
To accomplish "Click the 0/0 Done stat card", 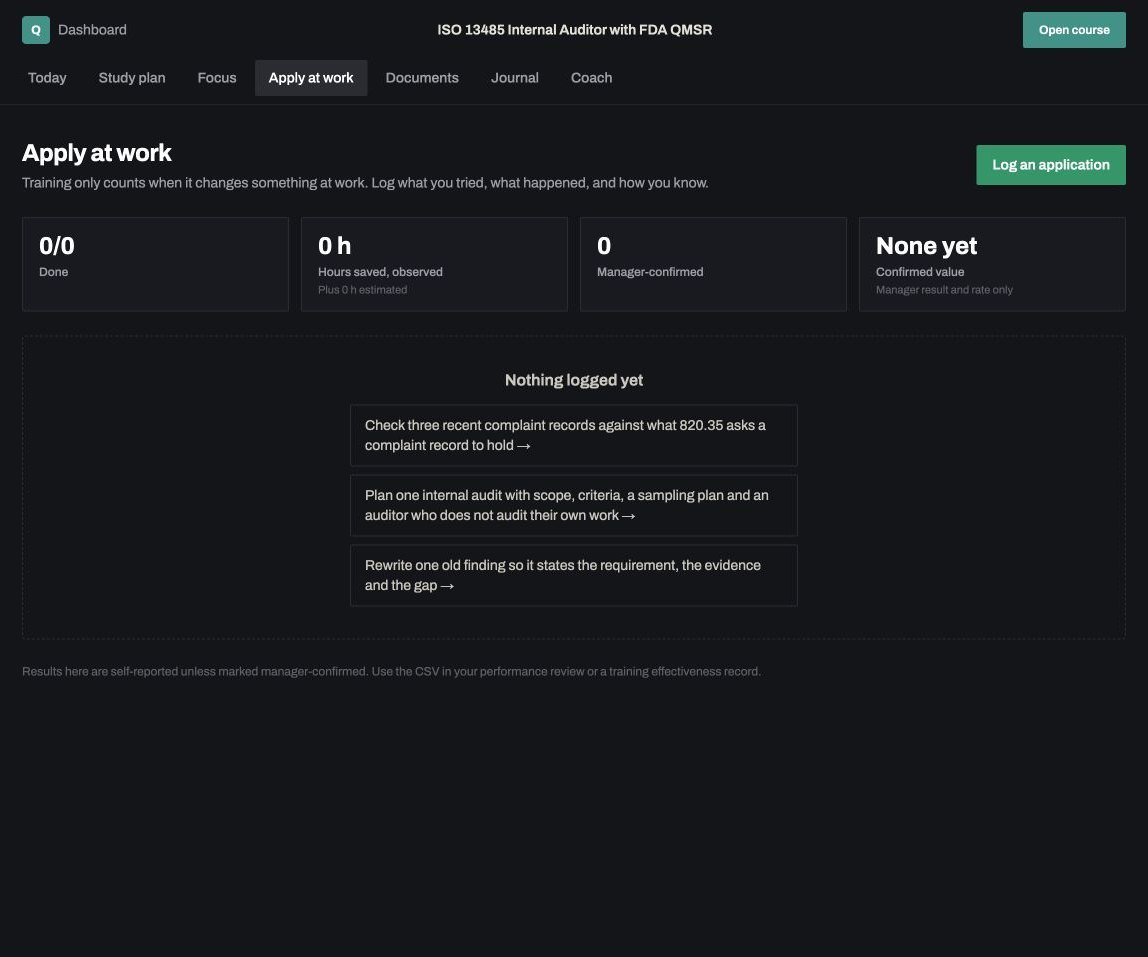I will tap(155, 264).
